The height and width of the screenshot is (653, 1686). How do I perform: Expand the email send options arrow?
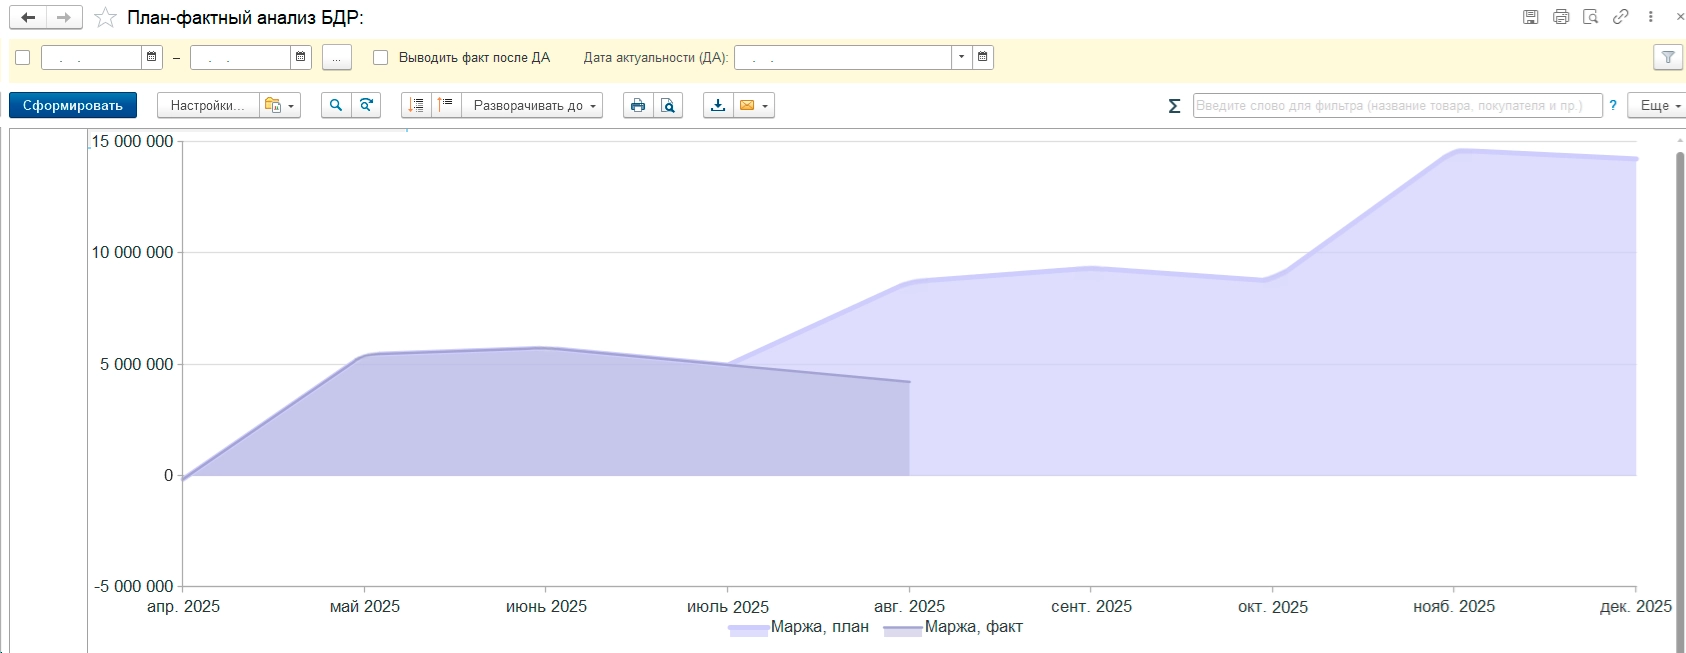coord(765,106)
